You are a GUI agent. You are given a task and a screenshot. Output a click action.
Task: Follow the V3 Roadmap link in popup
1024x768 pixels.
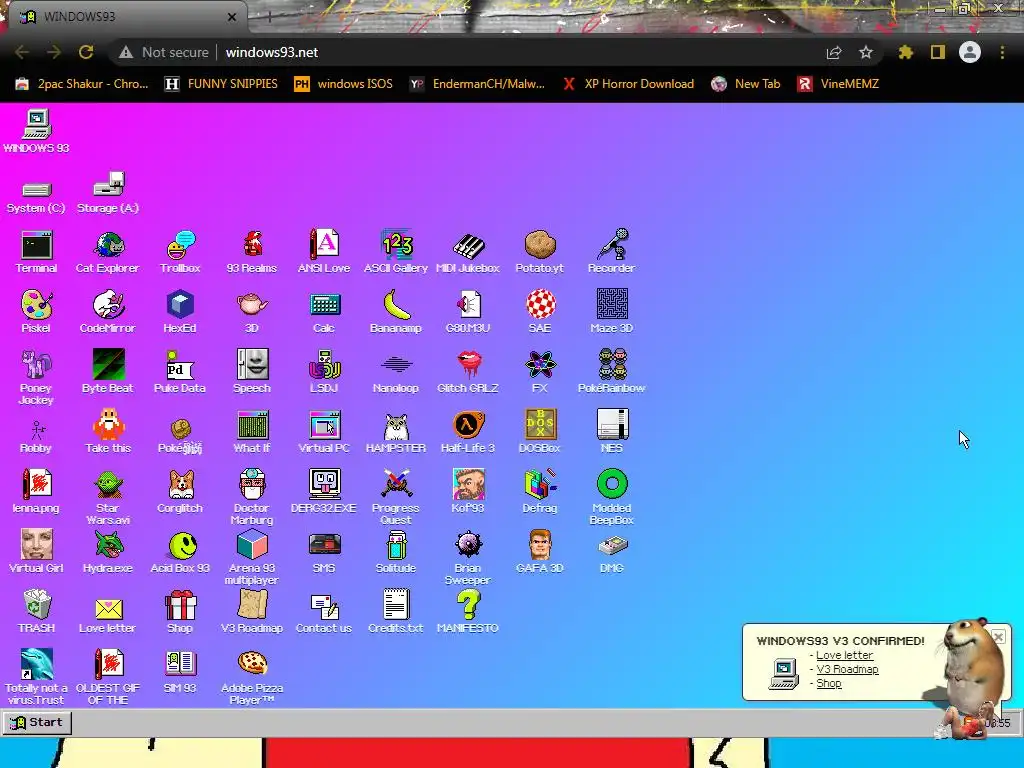click(x=847, y=669)
